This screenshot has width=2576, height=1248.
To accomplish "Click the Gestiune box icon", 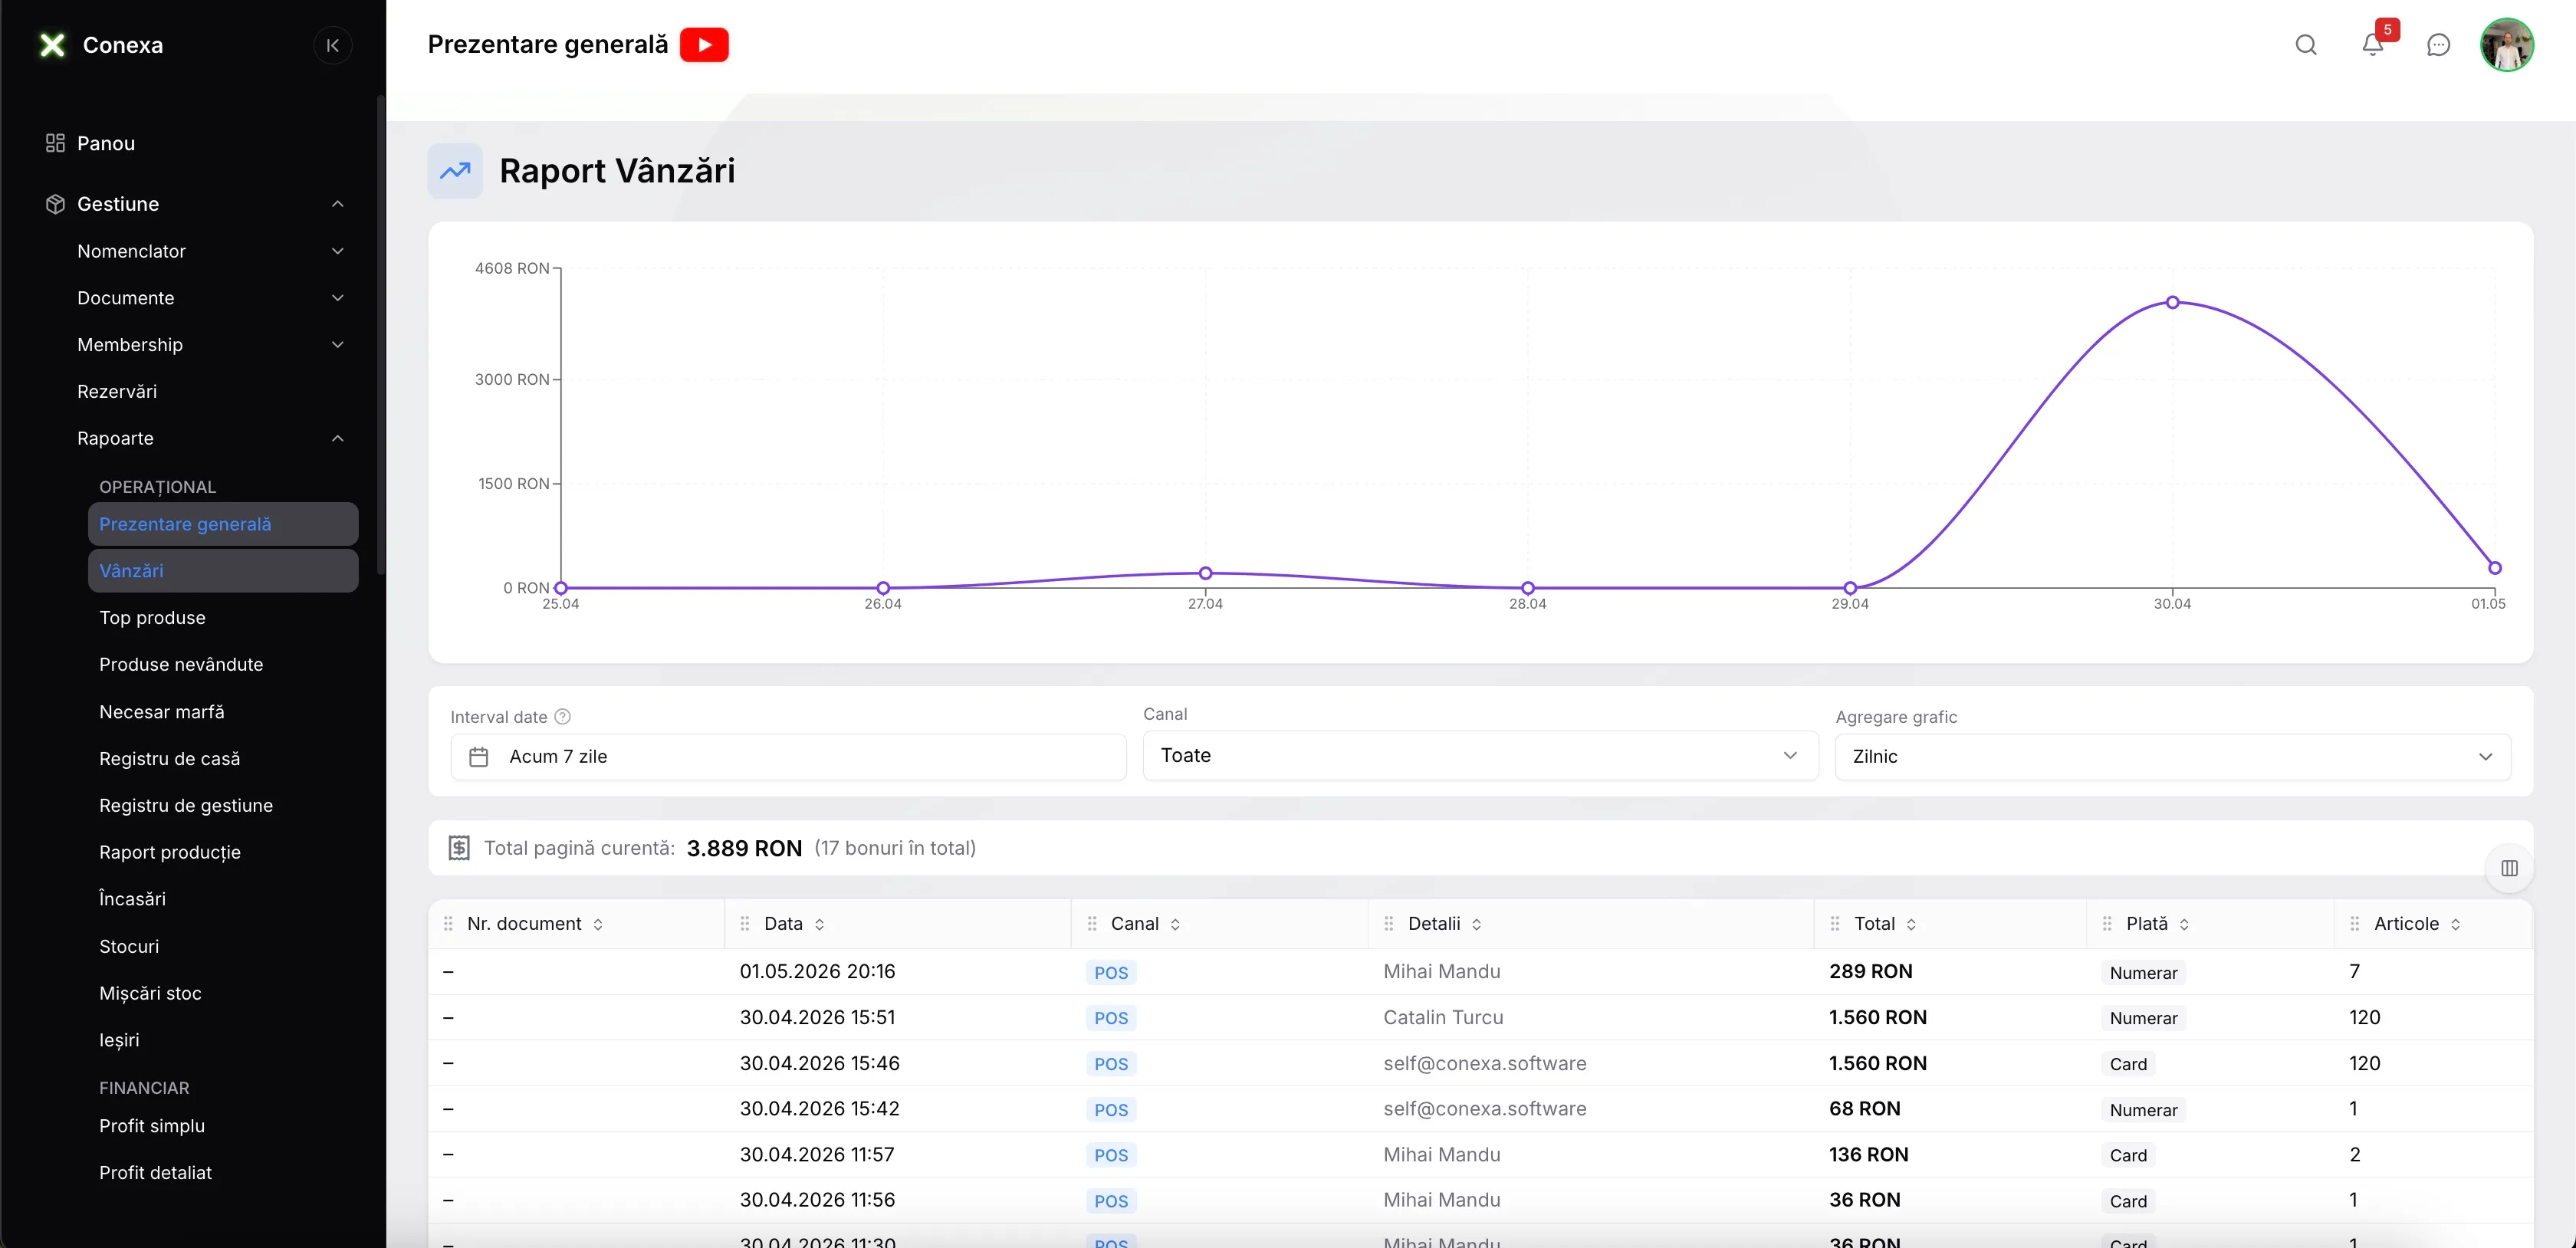I will [x=55, y=204].
